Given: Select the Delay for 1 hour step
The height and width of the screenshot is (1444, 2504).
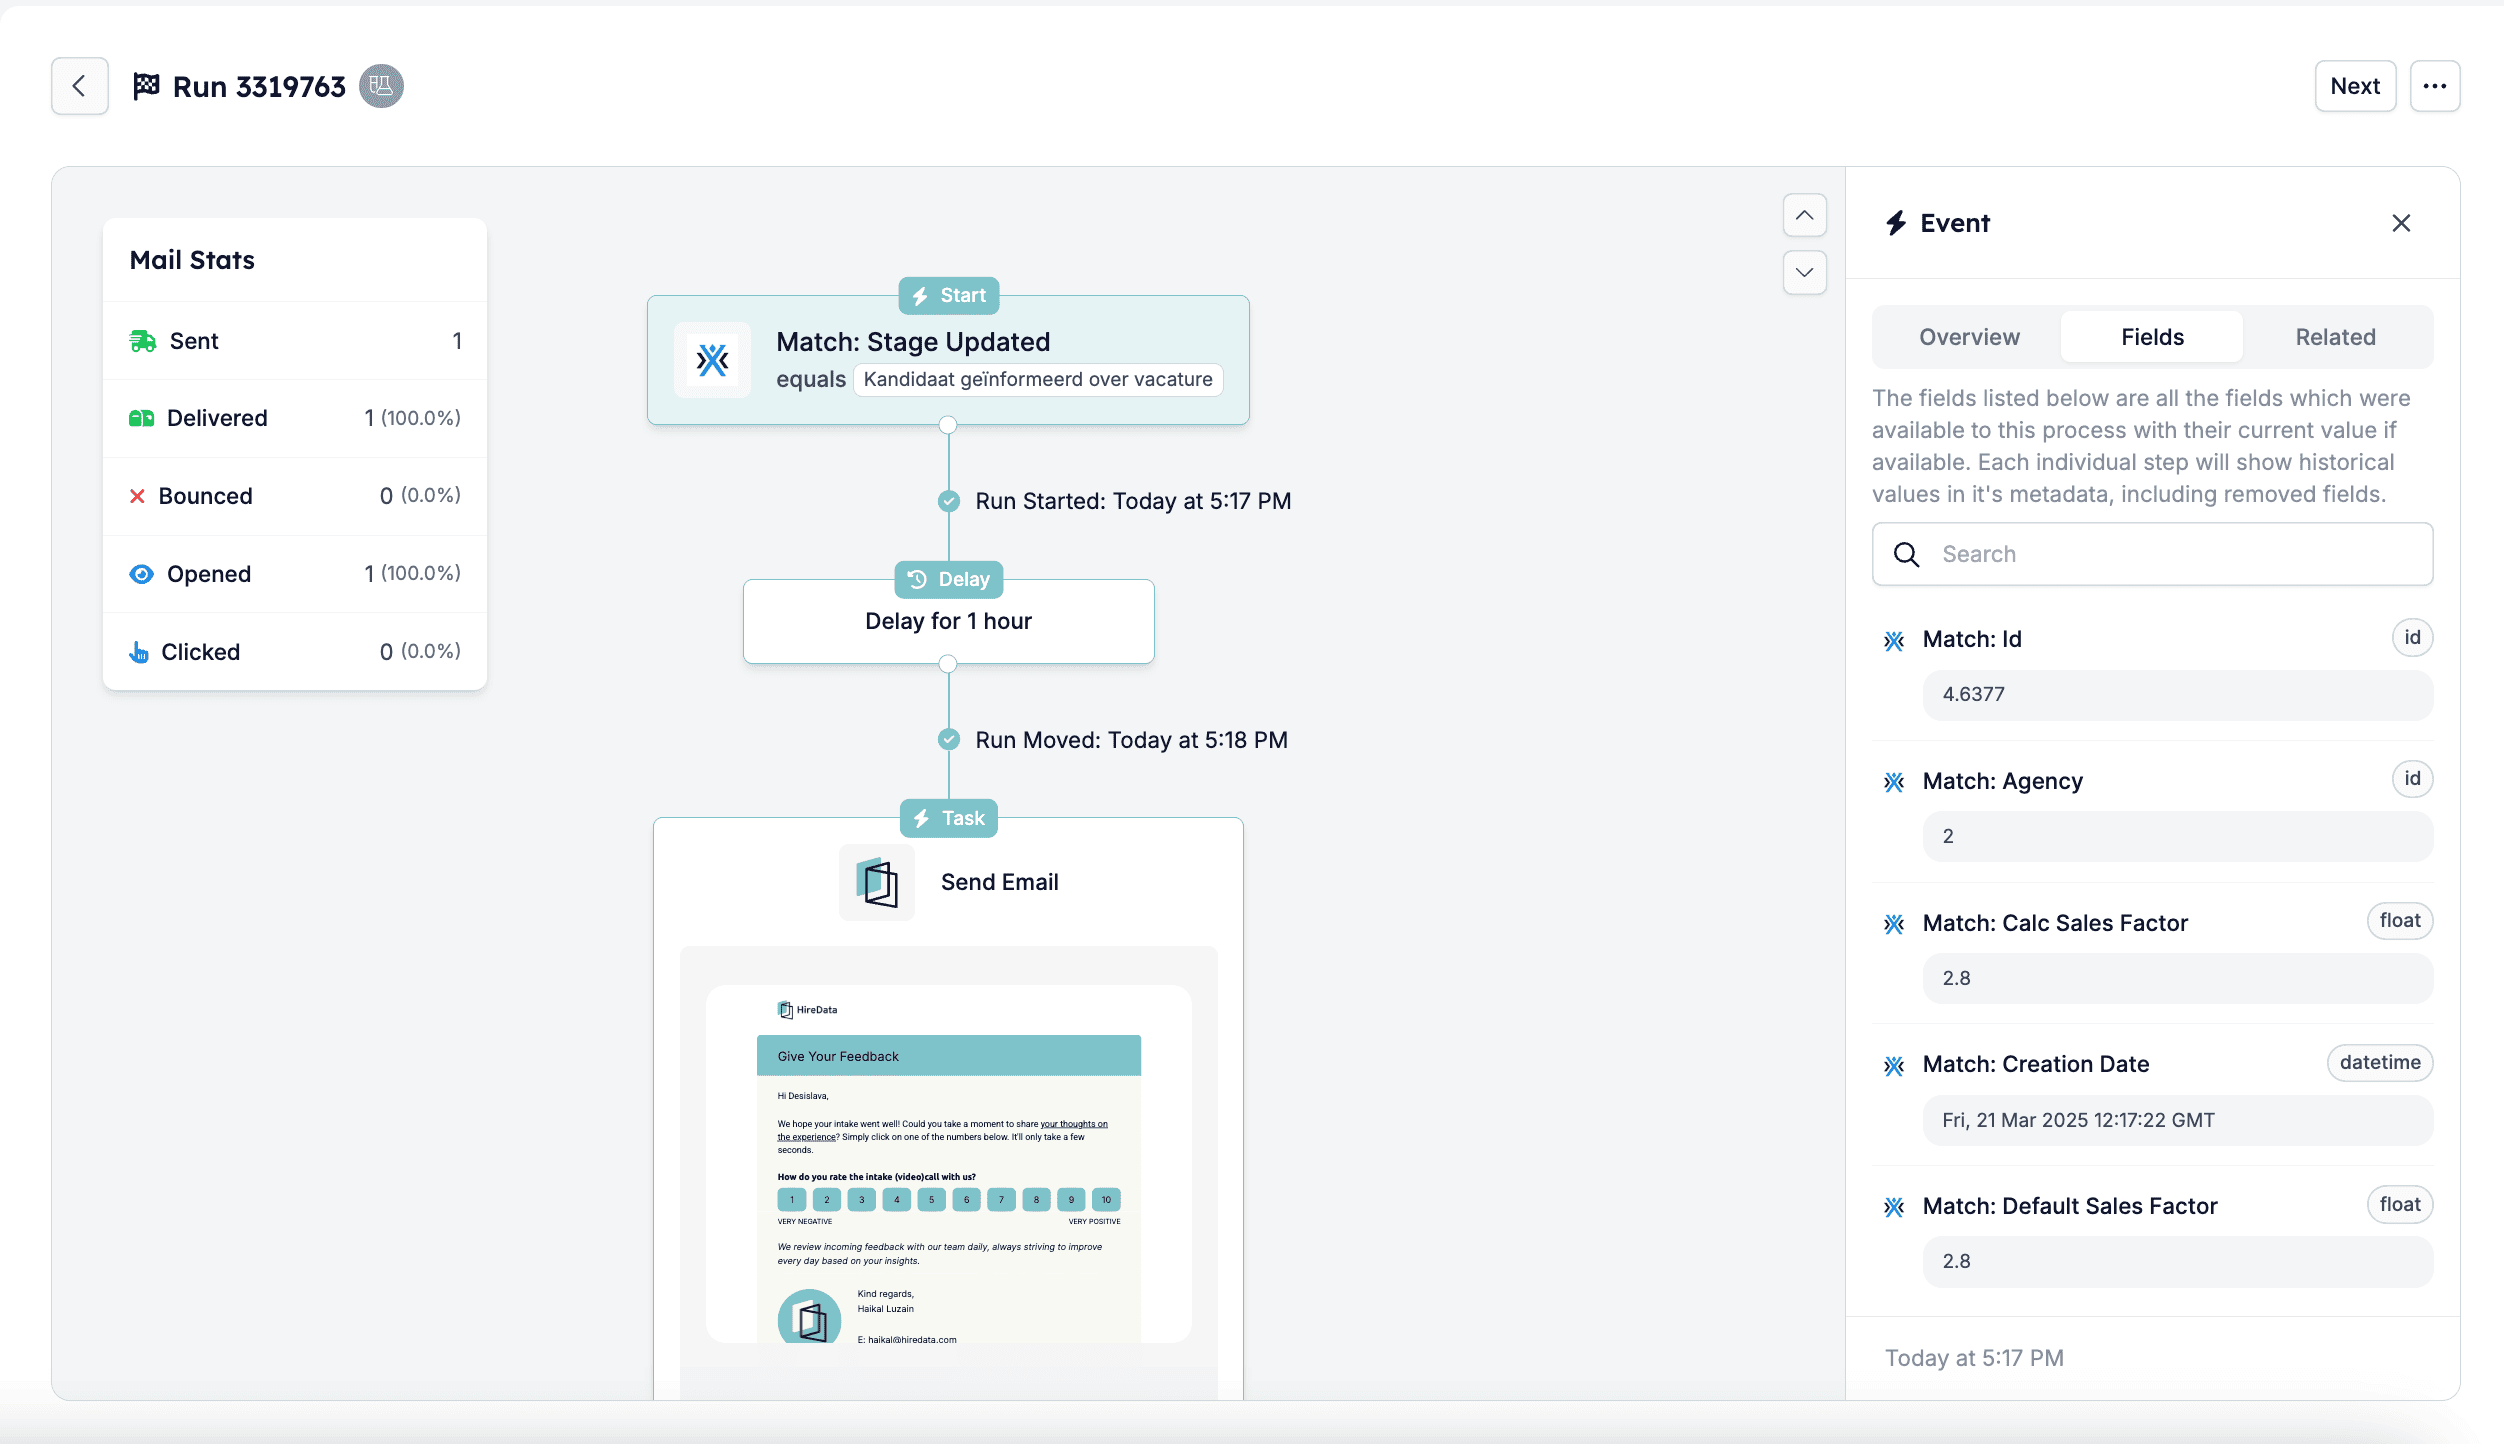Looking at the screenshot, I should tap(948, 621).
